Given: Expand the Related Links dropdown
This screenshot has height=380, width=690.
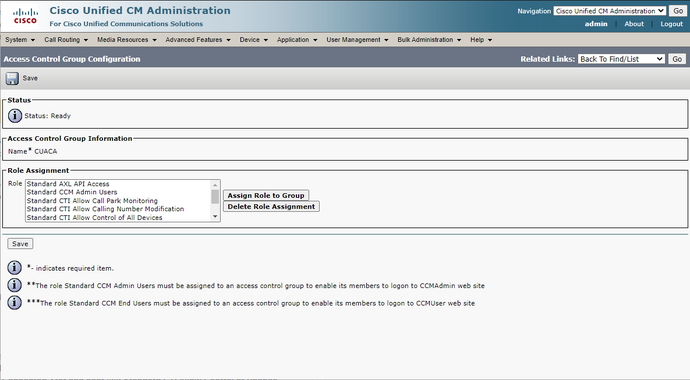Looking at the screenshot, I should tap(621, 59).
